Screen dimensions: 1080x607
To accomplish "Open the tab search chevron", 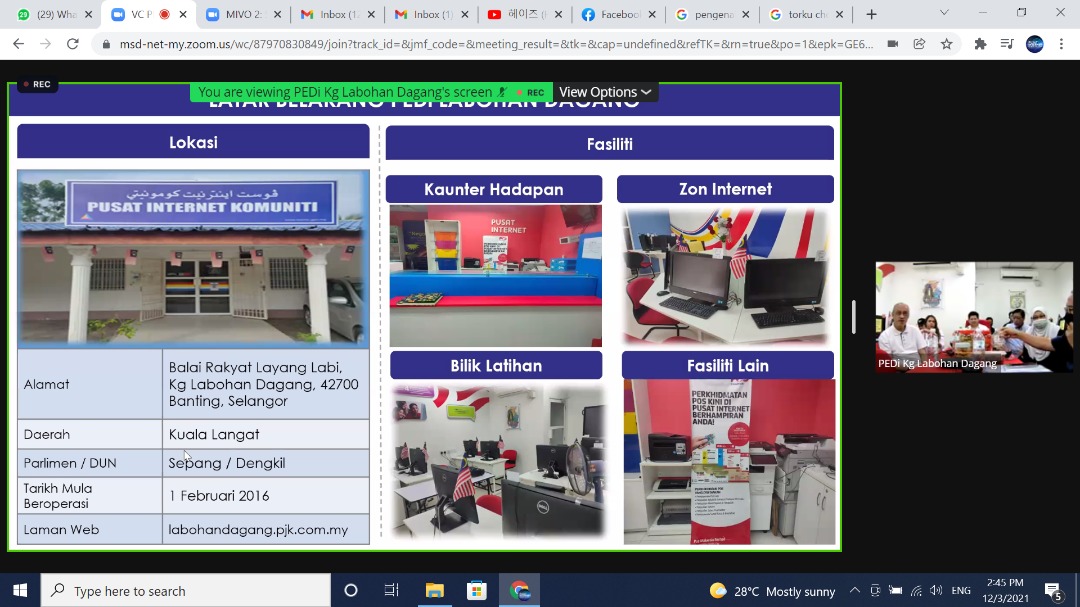I will tap(944, 14).
